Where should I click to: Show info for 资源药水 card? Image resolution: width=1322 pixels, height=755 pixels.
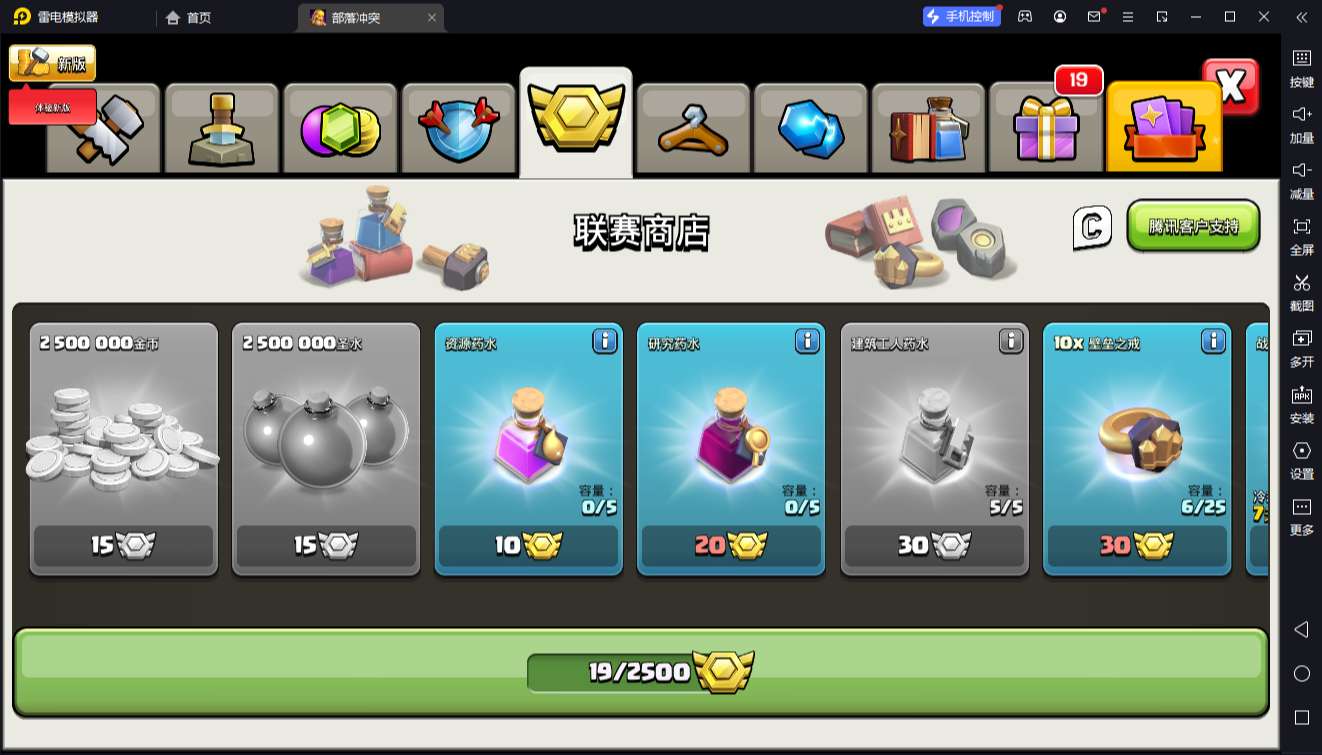[x=605, y=341]
